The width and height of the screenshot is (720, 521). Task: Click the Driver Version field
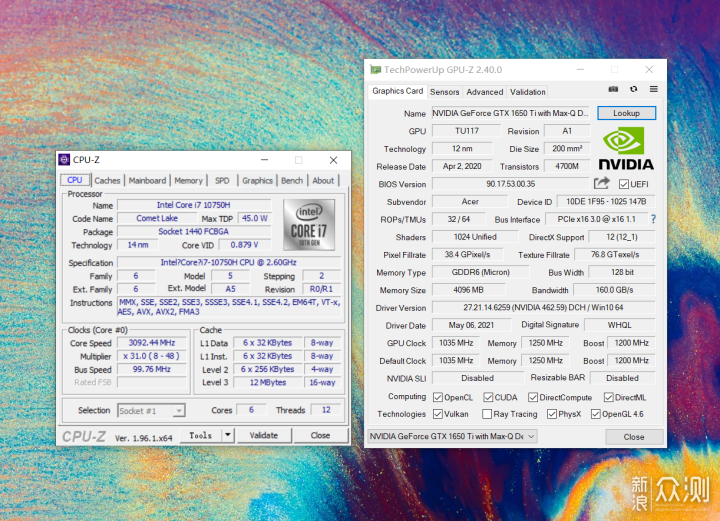543,308
